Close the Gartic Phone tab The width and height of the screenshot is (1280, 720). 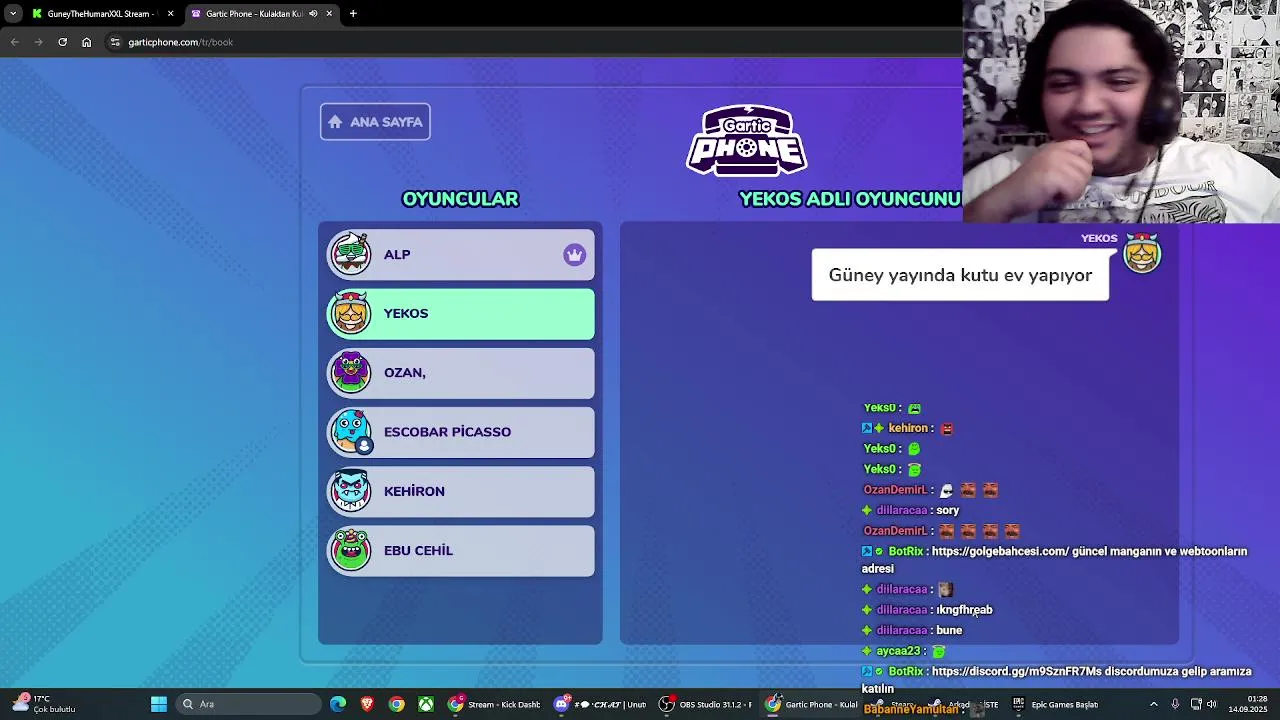coord(329,14)
